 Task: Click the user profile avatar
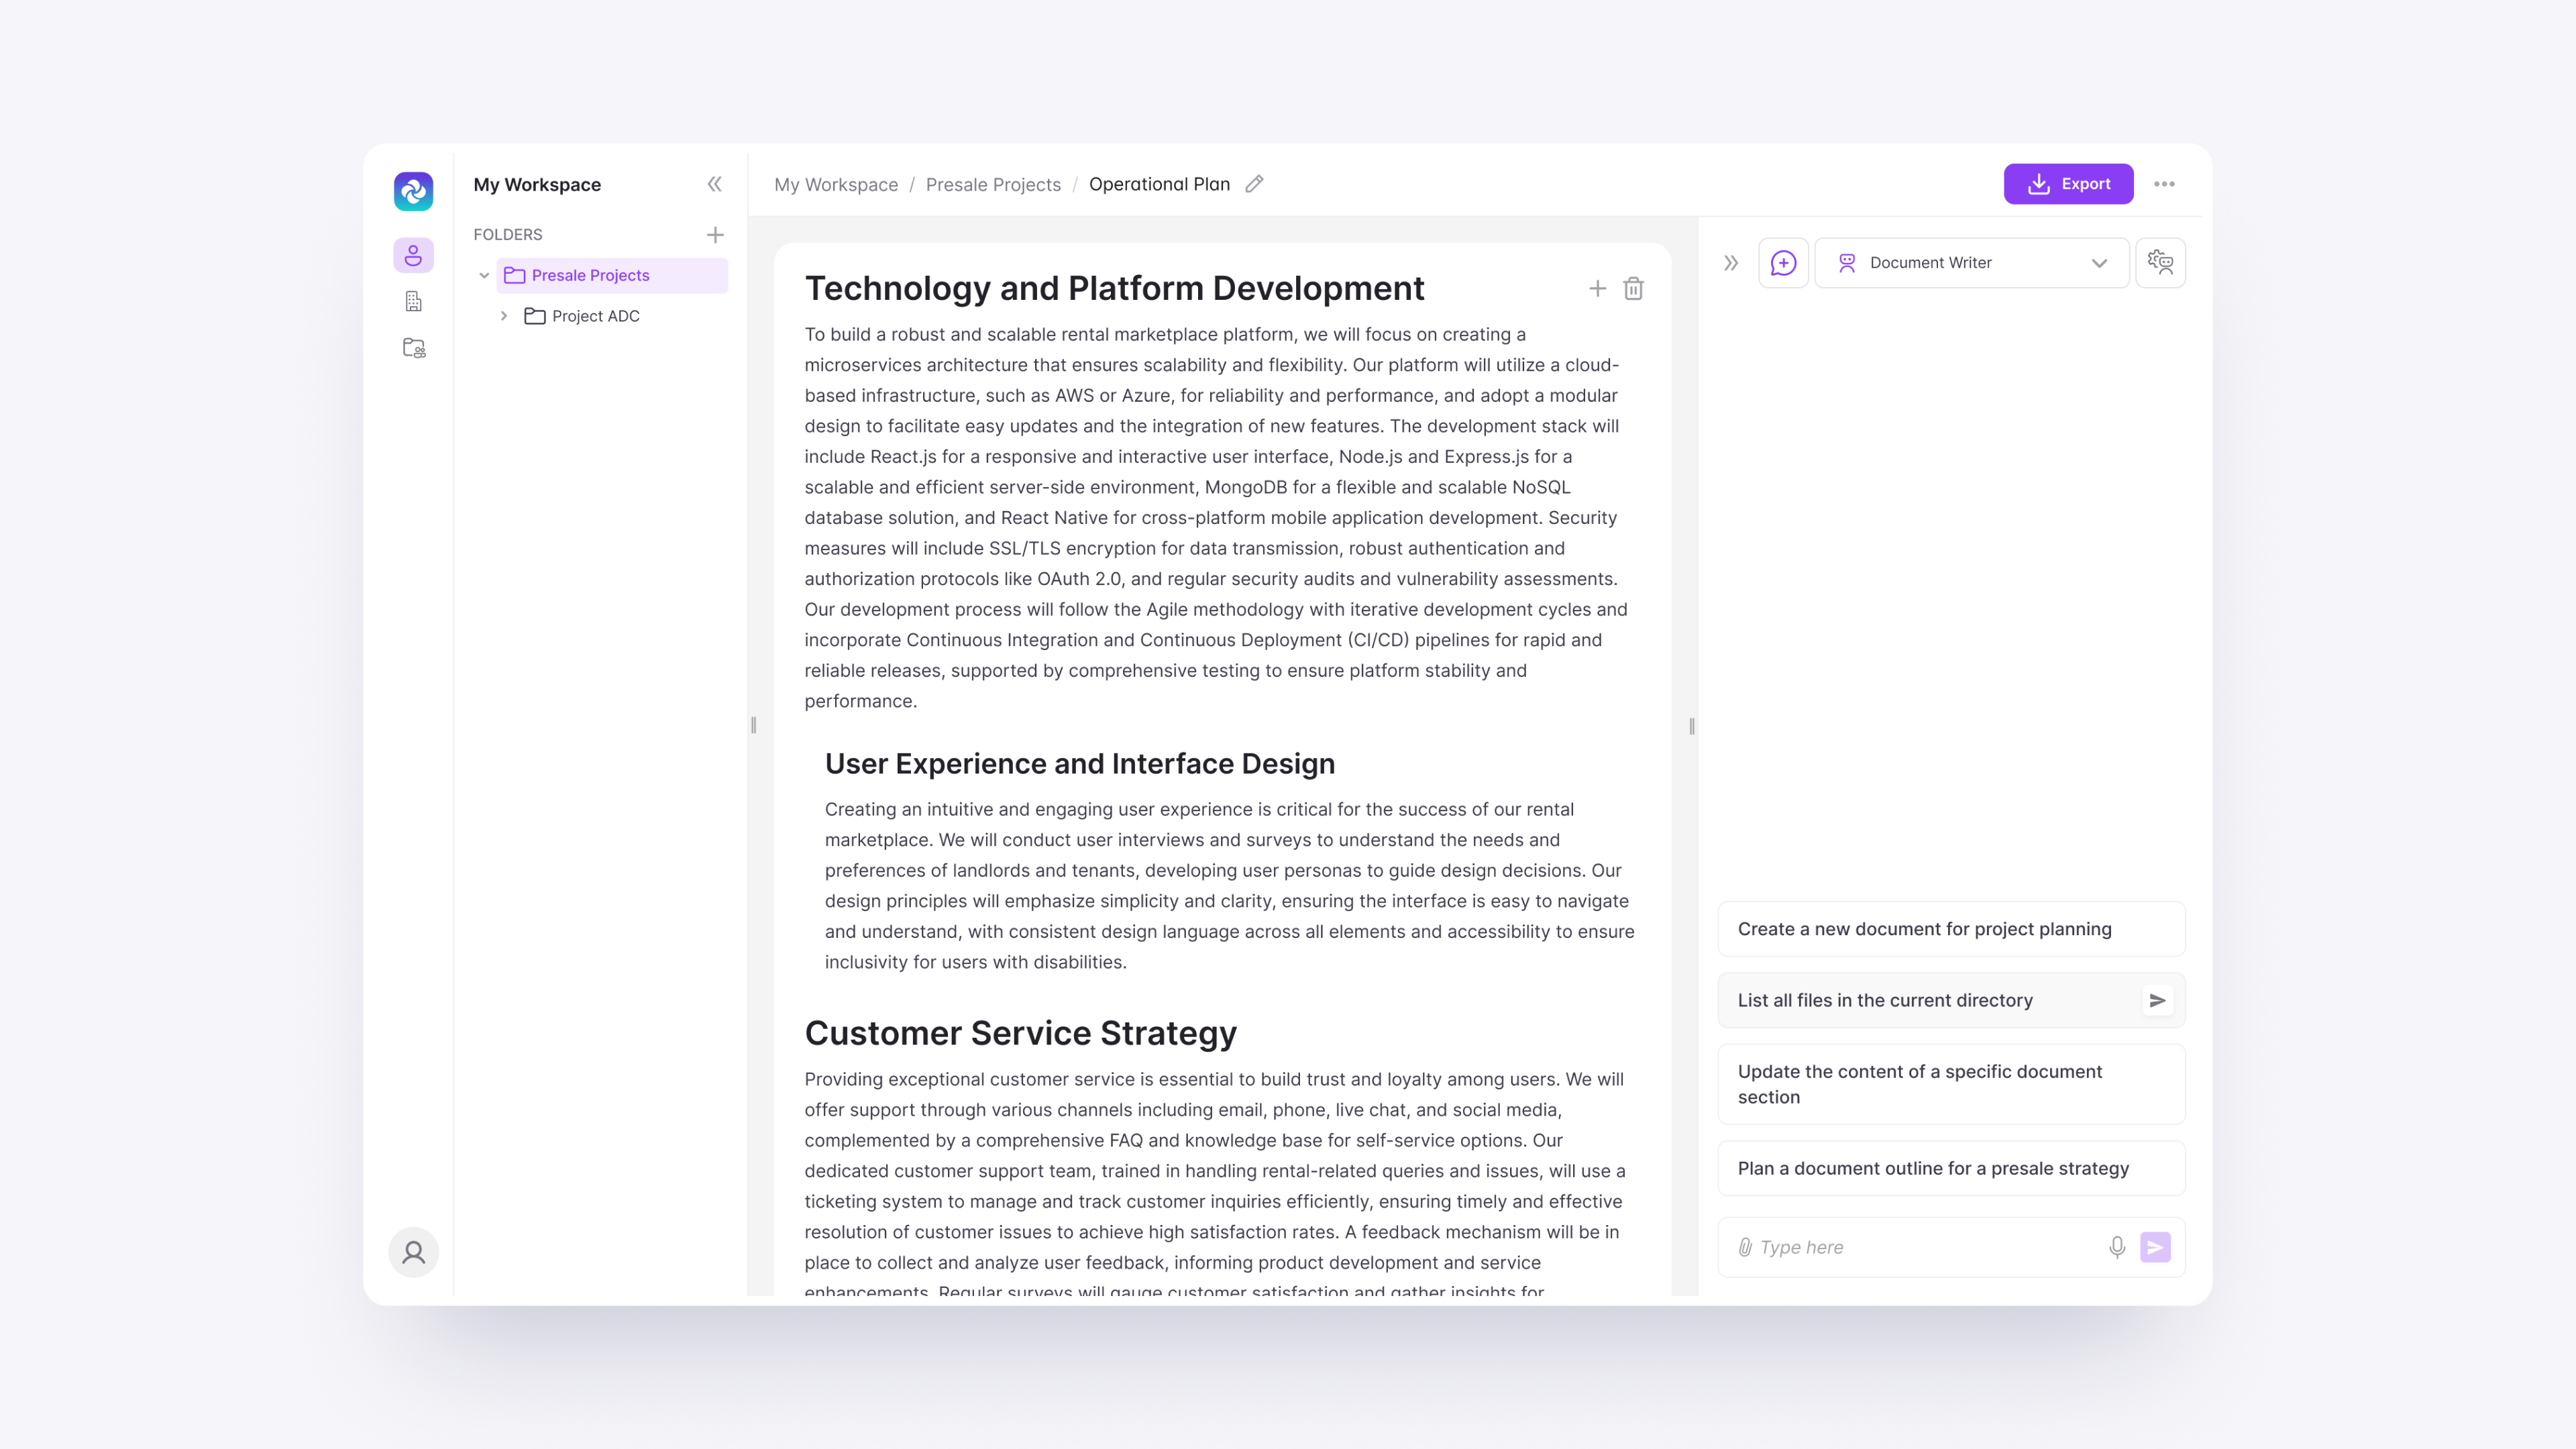tap(413, 1252)
